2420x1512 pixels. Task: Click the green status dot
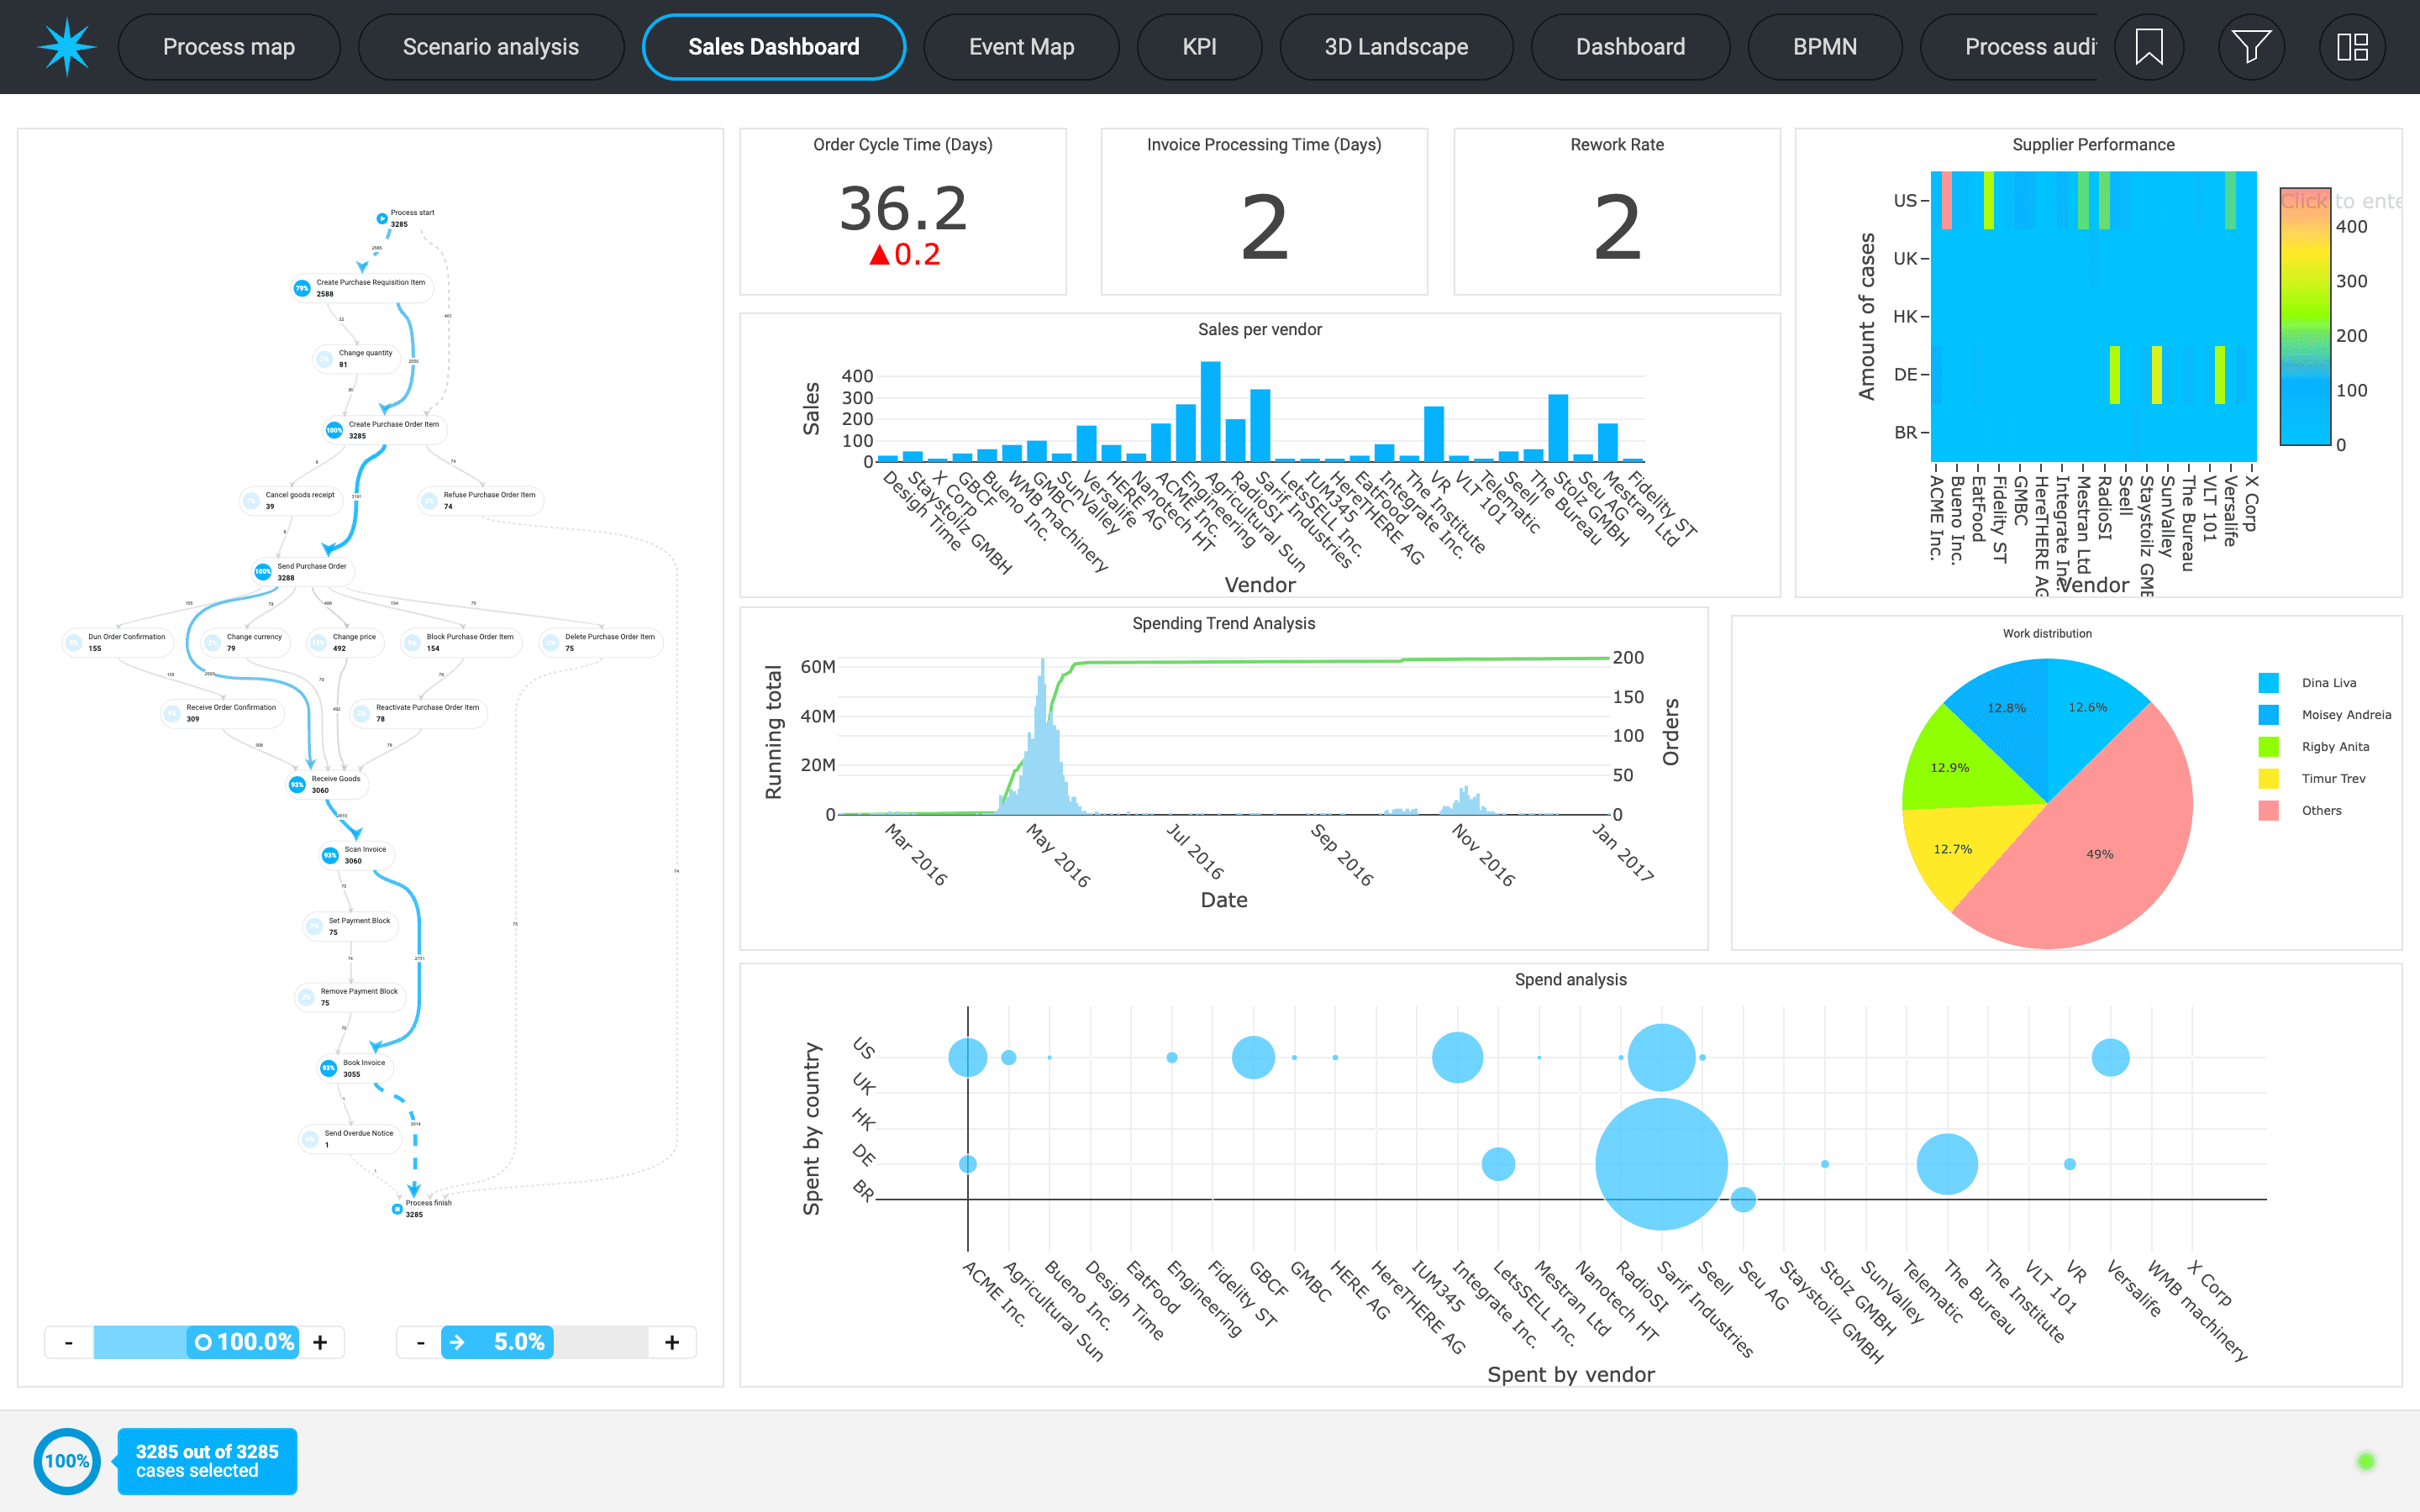click(x=2365, y=1461)
